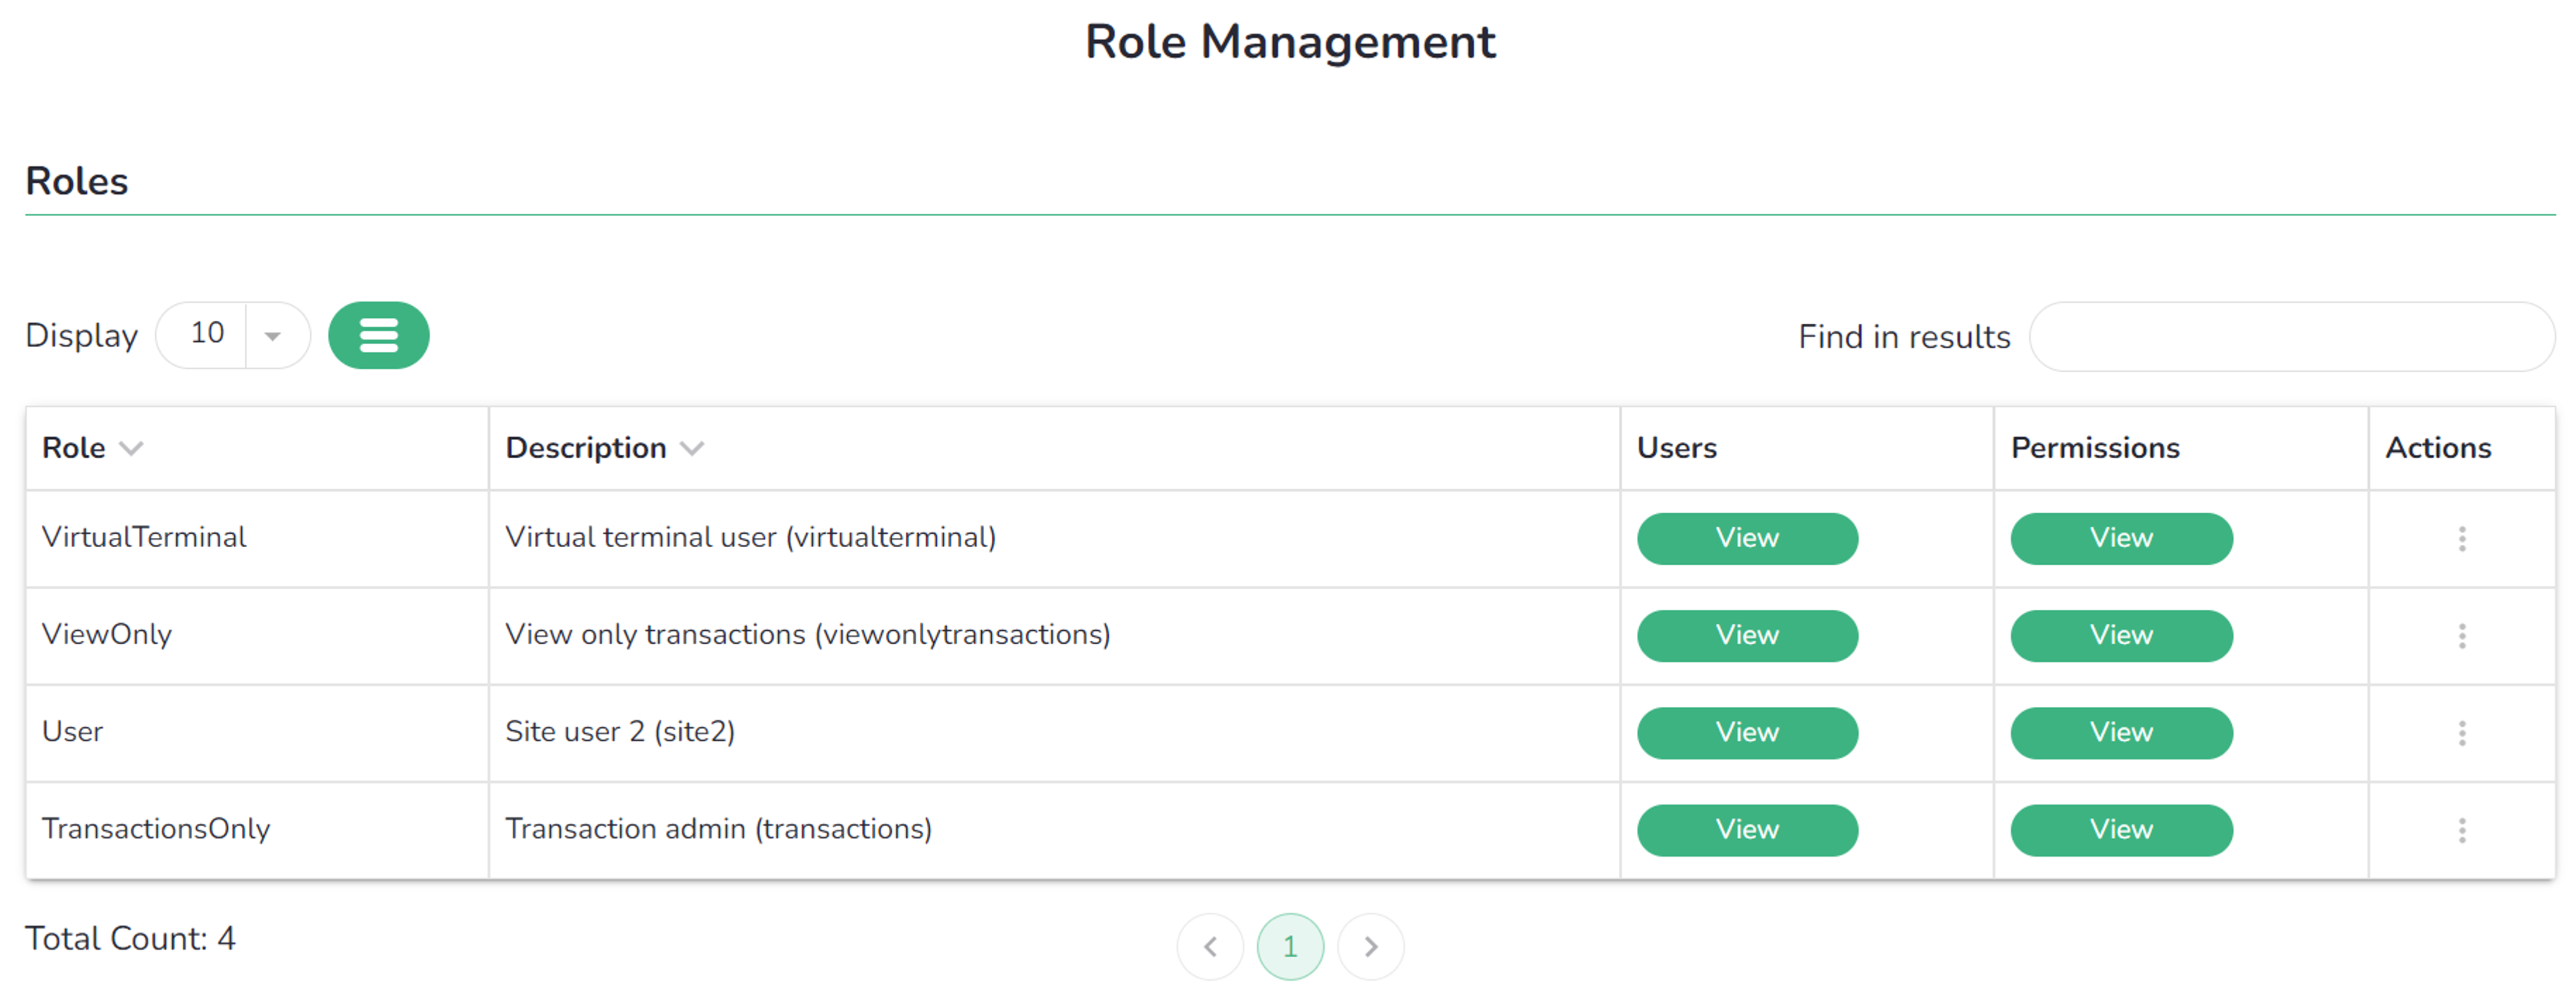Sort by Description column chevron
This screenshot has height=1006, width=2576.
point(692,448)
